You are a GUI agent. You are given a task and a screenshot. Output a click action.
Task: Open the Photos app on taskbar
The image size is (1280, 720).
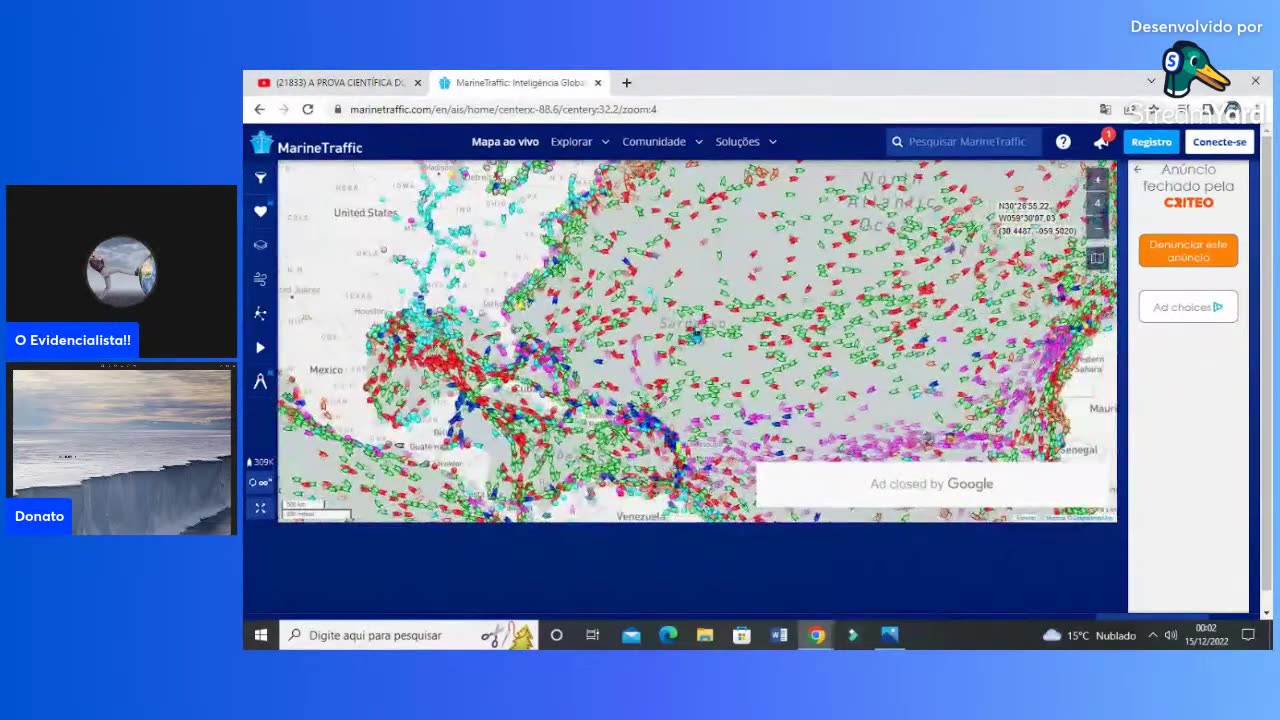[x=890, y=635]
